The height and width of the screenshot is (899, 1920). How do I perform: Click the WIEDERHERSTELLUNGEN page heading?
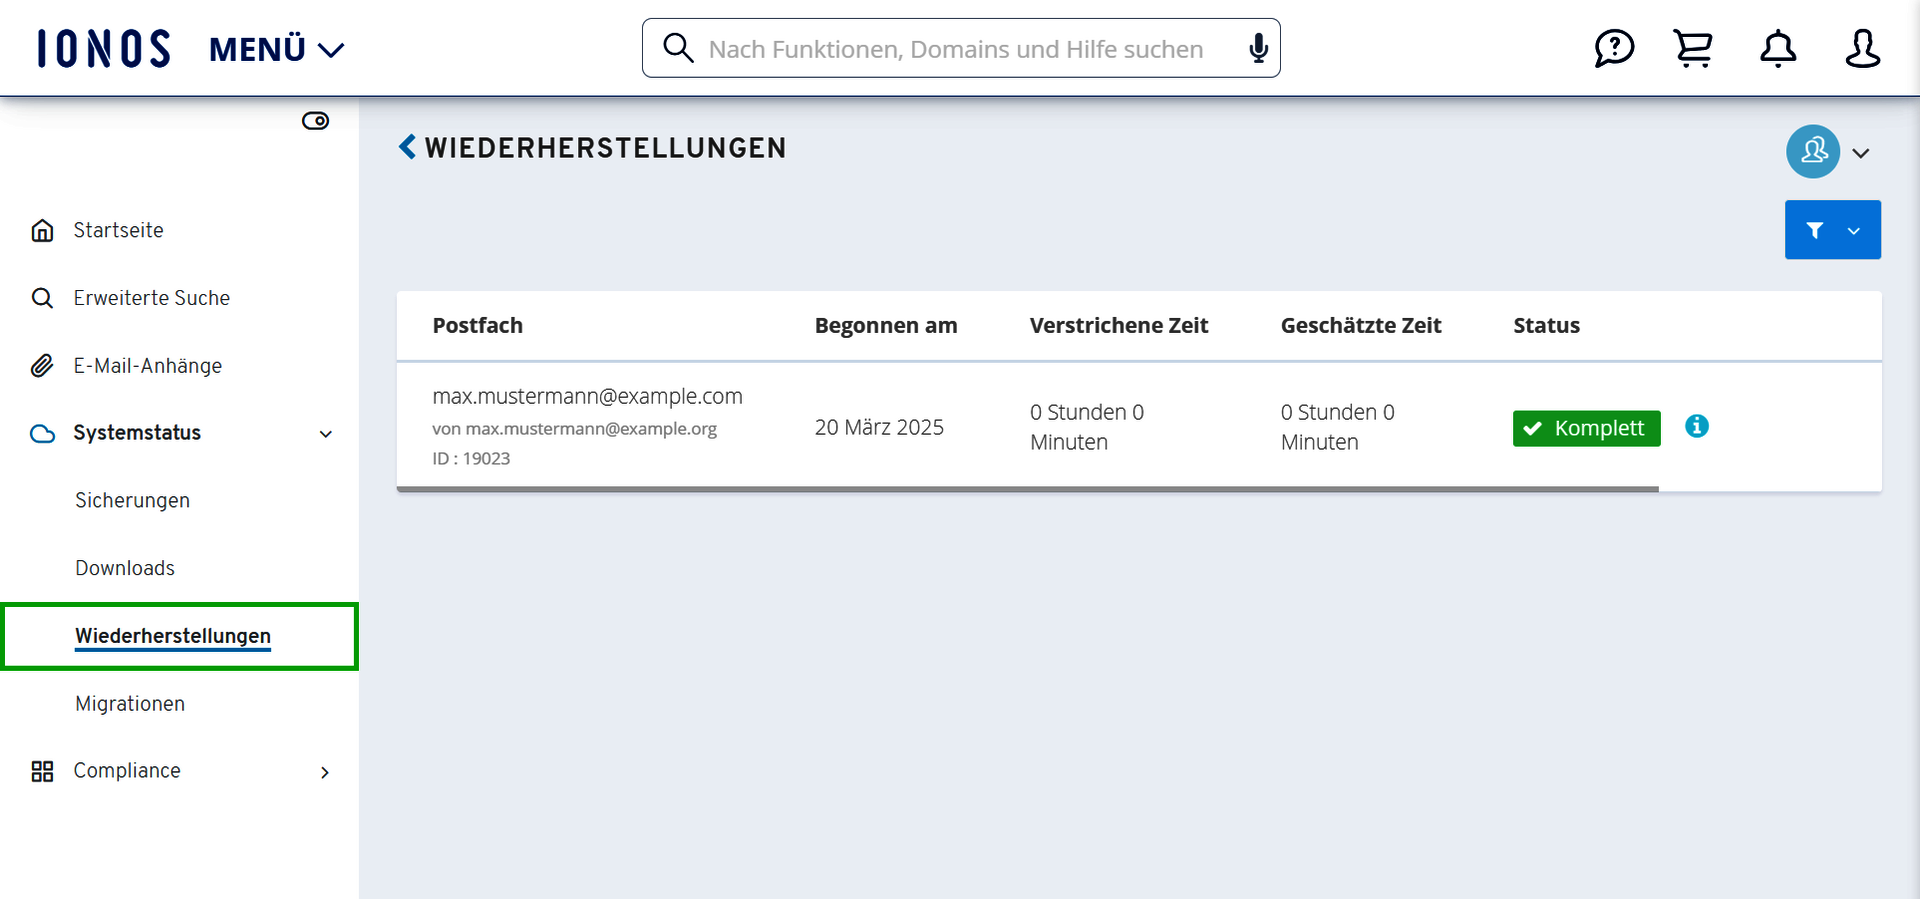coord(605,148)
